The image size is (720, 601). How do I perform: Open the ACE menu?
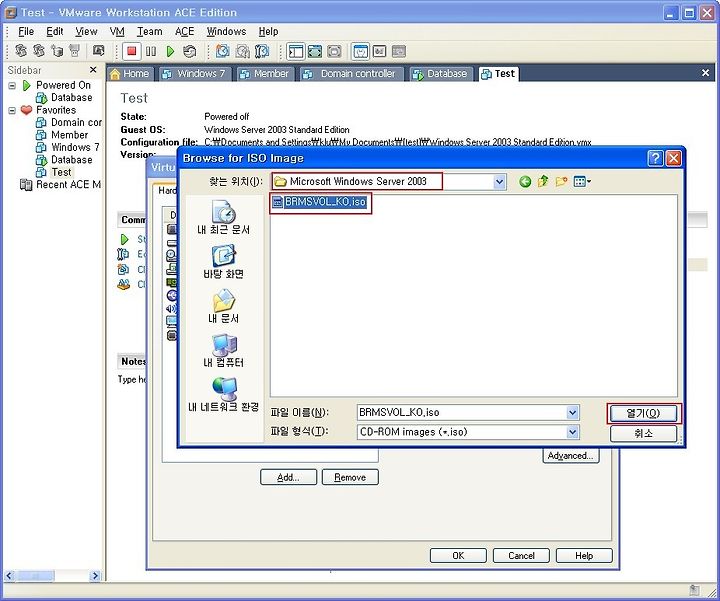point(185,32)
